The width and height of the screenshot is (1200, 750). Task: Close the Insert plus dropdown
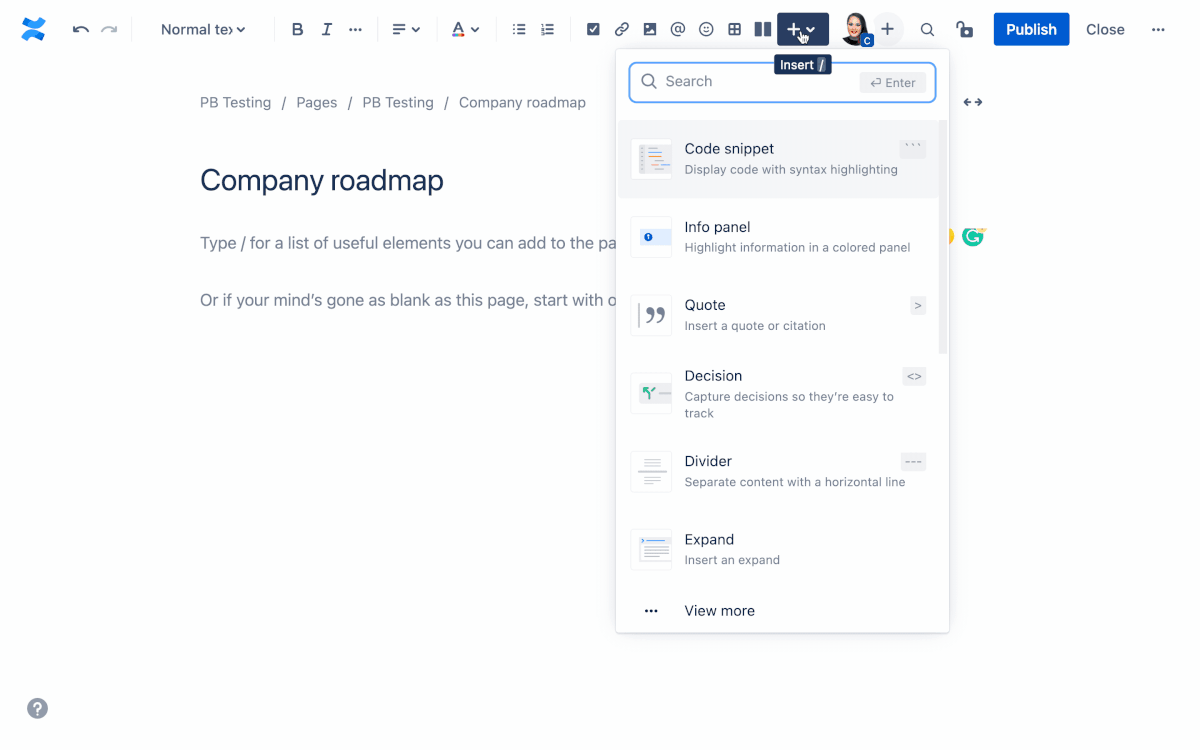pos(803,30)
